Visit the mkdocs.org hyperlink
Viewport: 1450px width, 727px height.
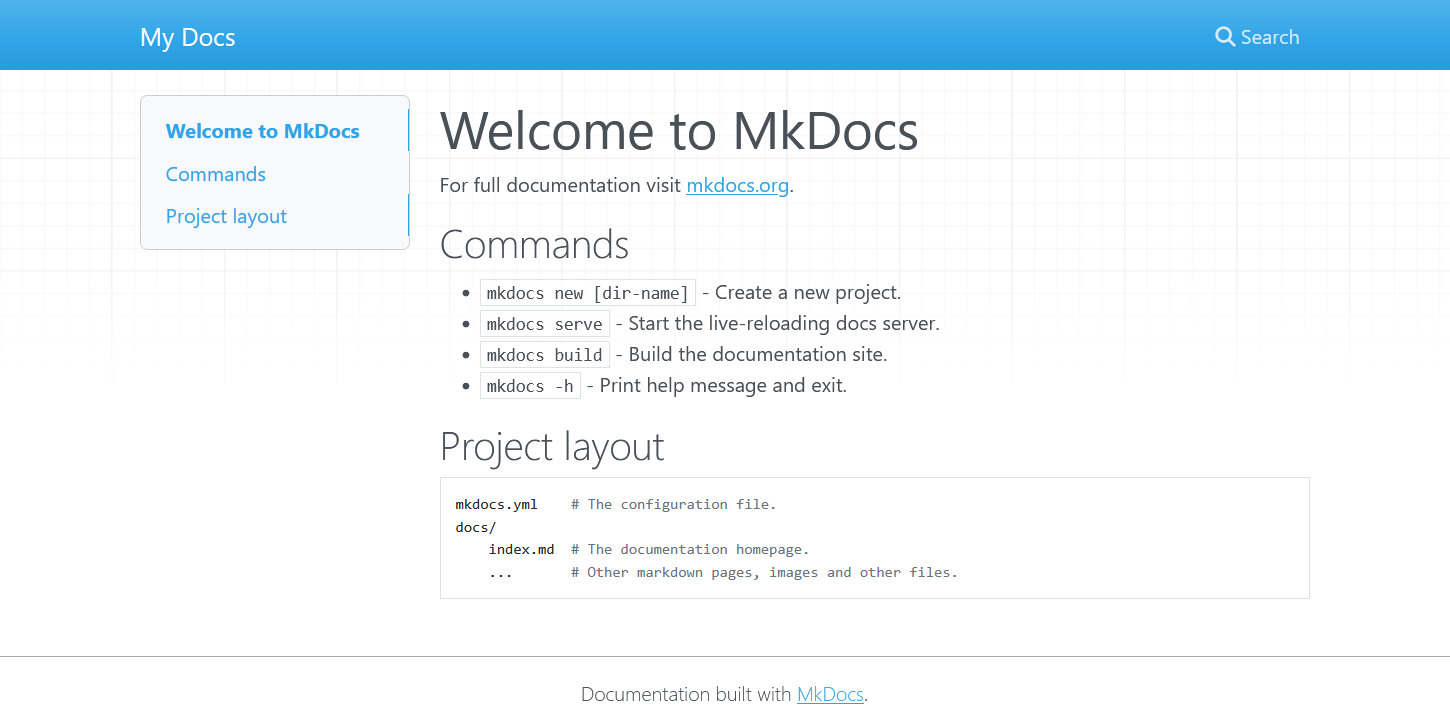tap(737, 185)
